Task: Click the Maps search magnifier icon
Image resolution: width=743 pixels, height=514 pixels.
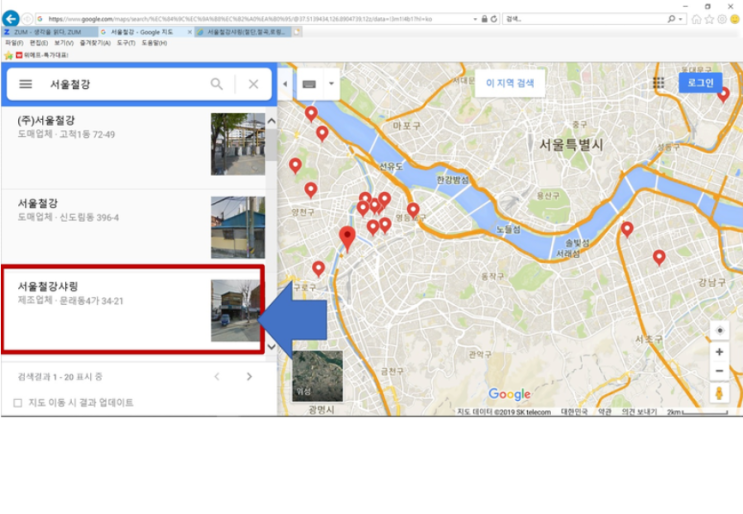Action: click(x=217, y=84)
